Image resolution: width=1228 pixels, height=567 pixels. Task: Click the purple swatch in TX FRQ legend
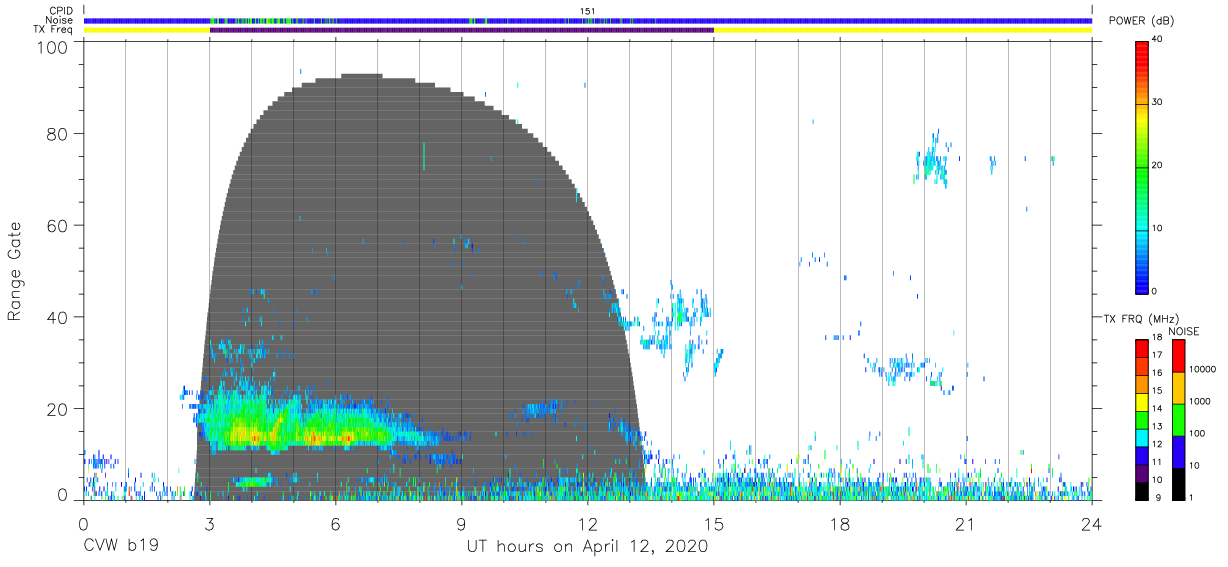[1141, 472]
